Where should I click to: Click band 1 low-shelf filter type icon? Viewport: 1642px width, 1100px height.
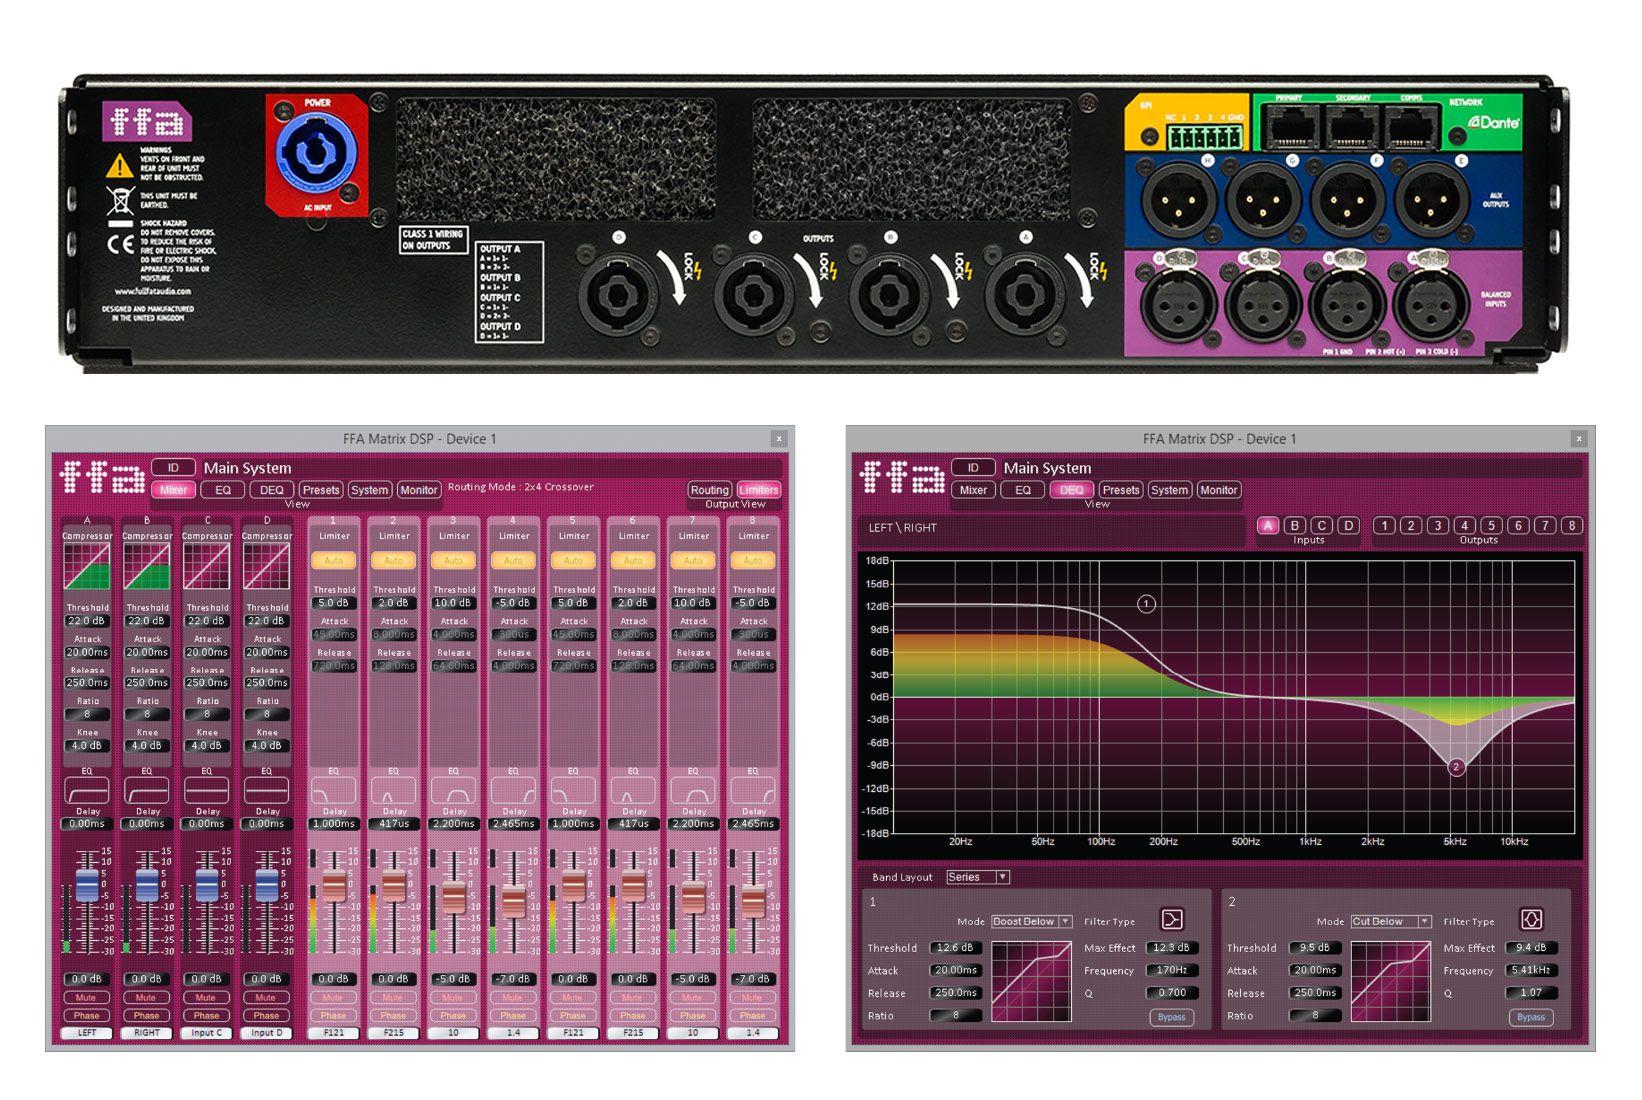tap(1171, 919)
